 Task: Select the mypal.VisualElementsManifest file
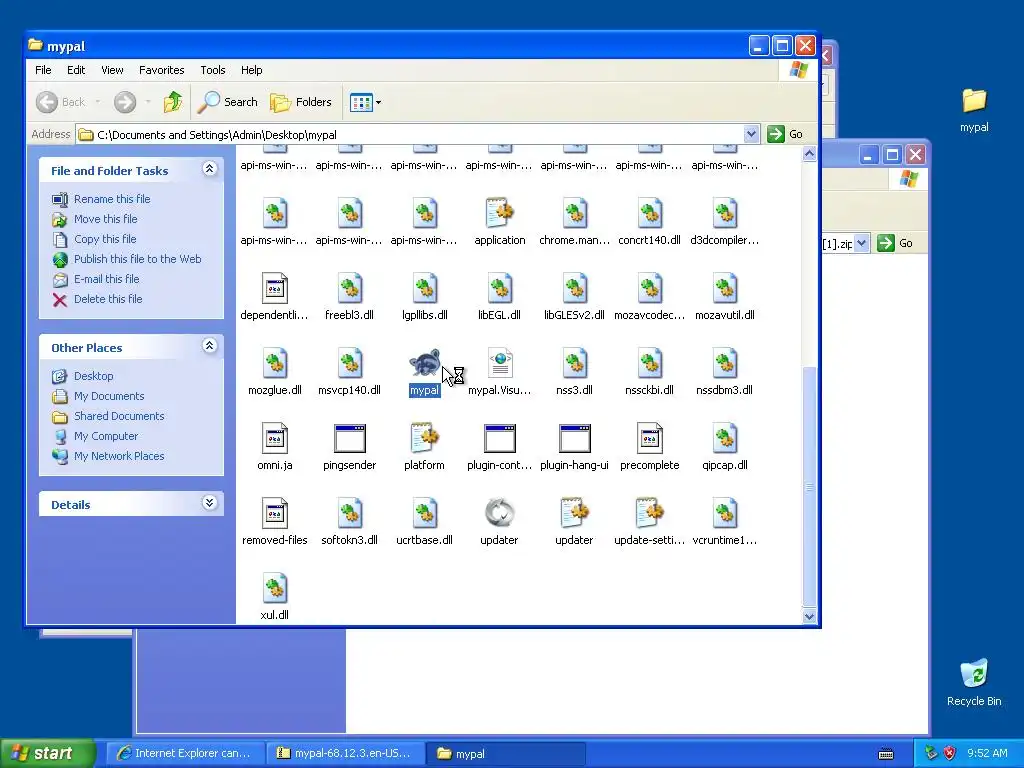(x=500, y=372)
